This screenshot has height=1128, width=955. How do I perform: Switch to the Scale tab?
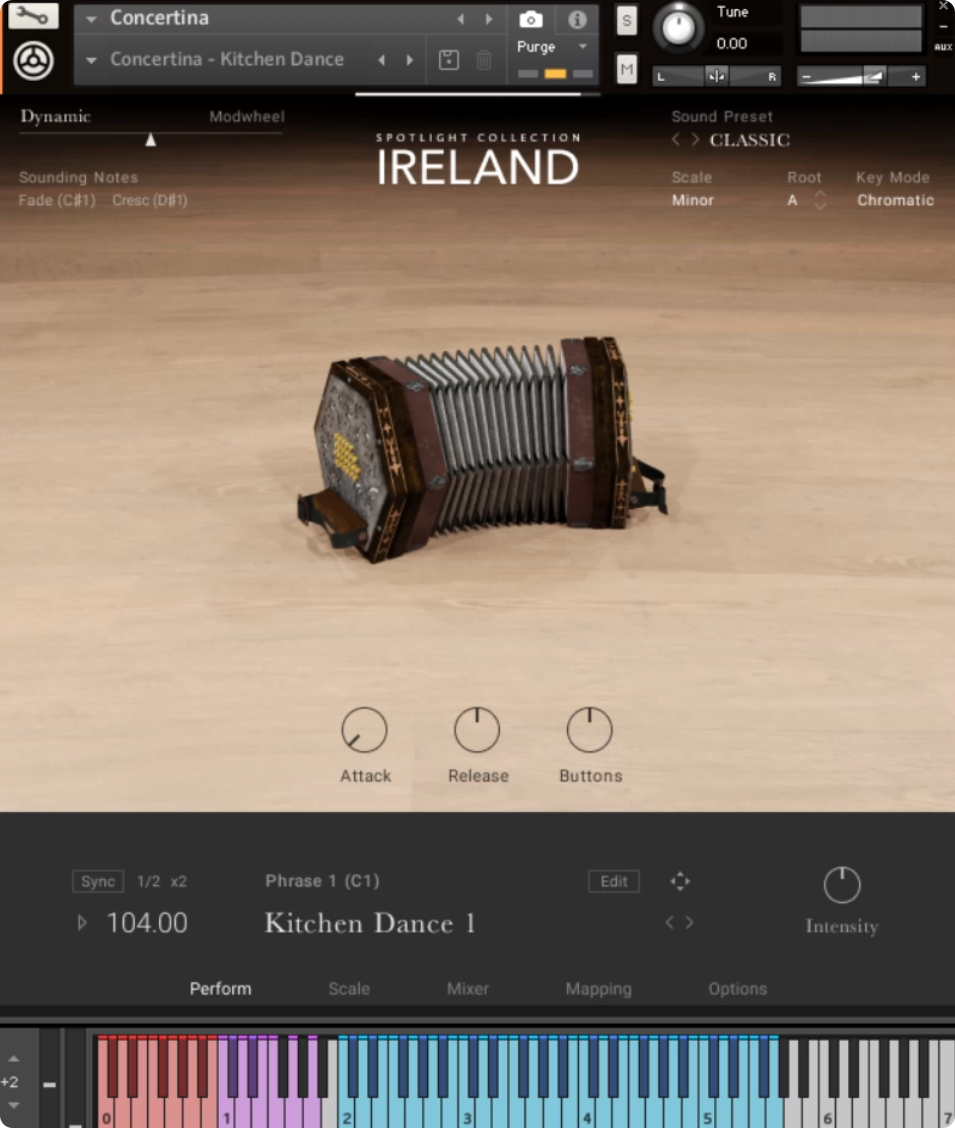tap(349, 988)
